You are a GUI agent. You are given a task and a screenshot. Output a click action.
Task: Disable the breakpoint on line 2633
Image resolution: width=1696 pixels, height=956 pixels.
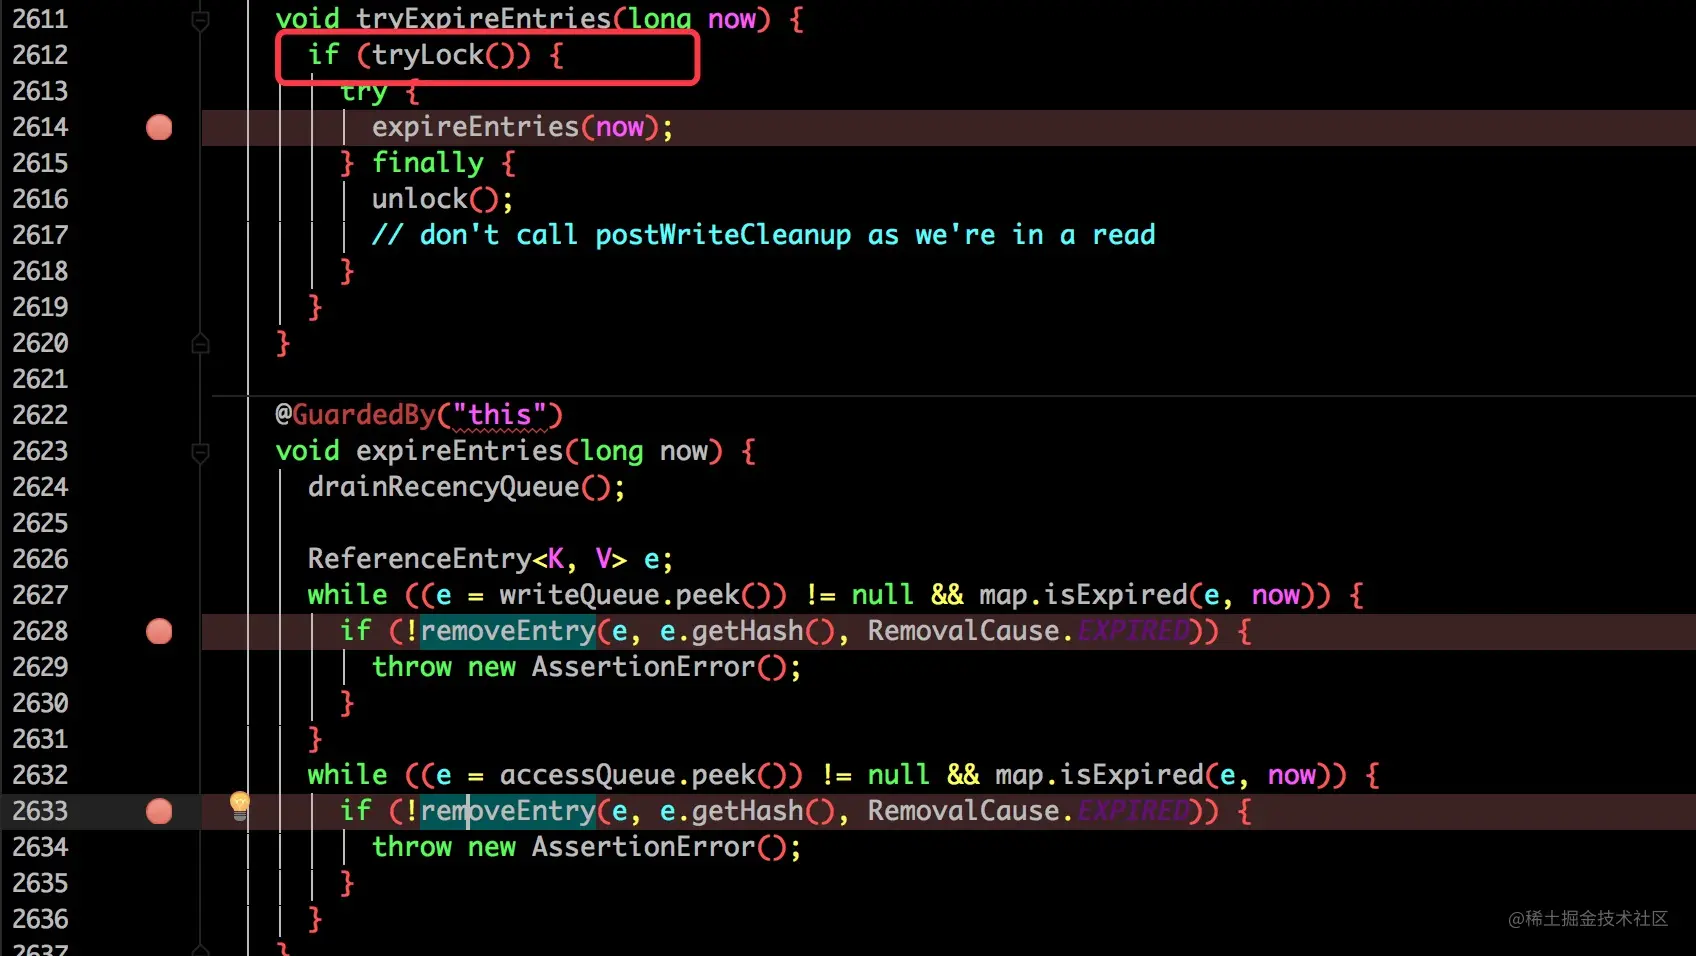point(159,811)
